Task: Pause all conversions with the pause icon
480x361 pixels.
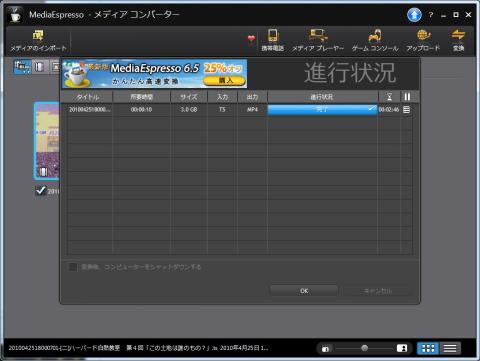Action: coord(407,97)
